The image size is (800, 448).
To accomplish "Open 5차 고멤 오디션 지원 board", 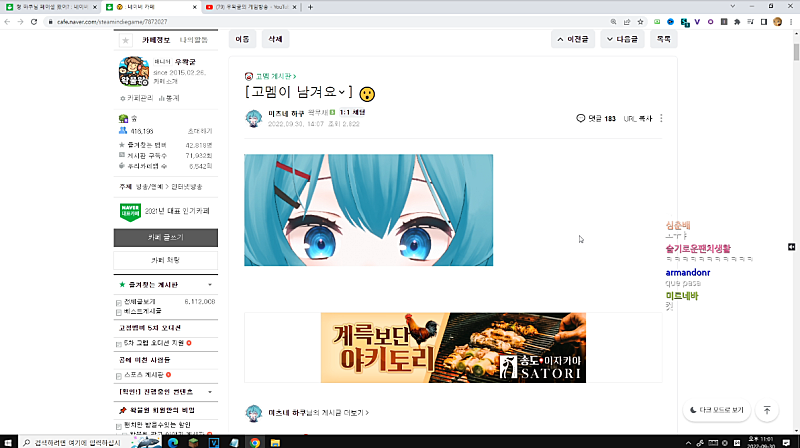I will [x=154, y=343].
